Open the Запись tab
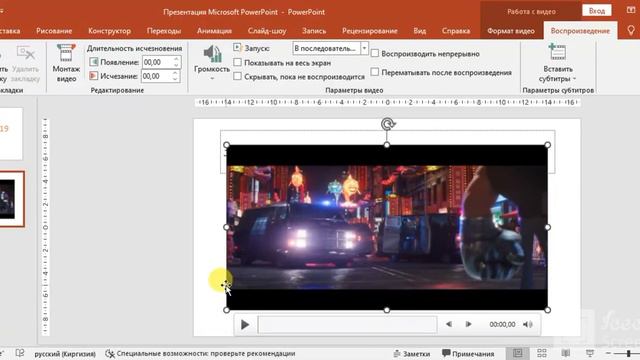The width and height of the screenshot is (640, 360). tap(314, 31)
